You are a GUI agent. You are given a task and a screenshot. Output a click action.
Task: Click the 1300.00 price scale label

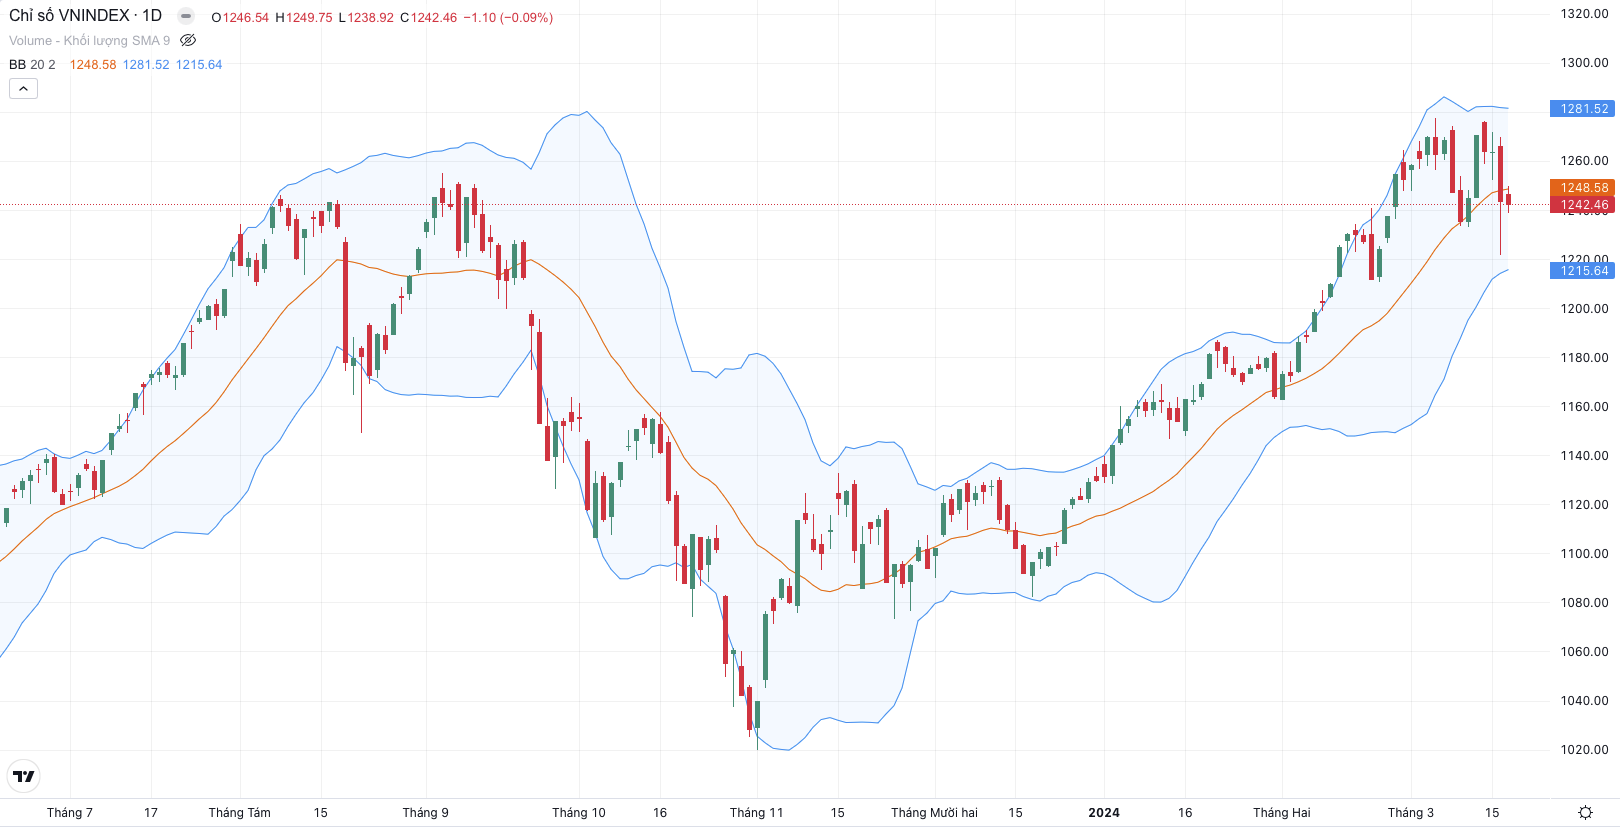(x=1584, y=63)
